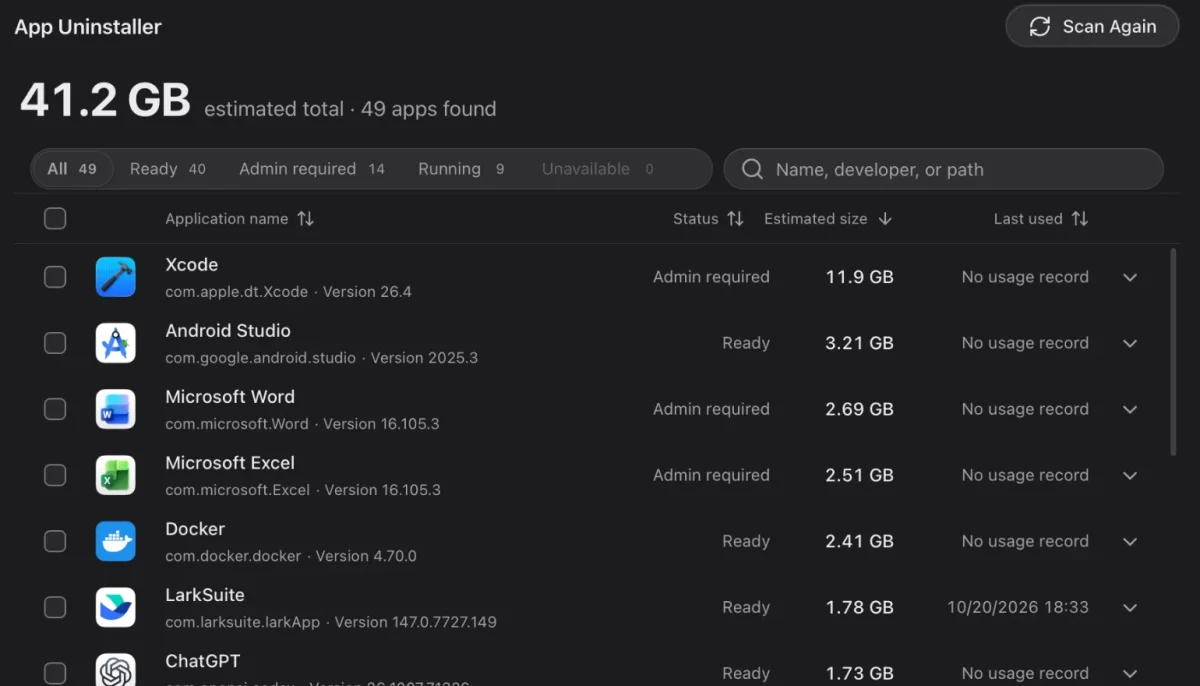Click com.larksuite.larkApp Version 147.0.7727.149 text
1200x686 pixels.
[331, 622]
